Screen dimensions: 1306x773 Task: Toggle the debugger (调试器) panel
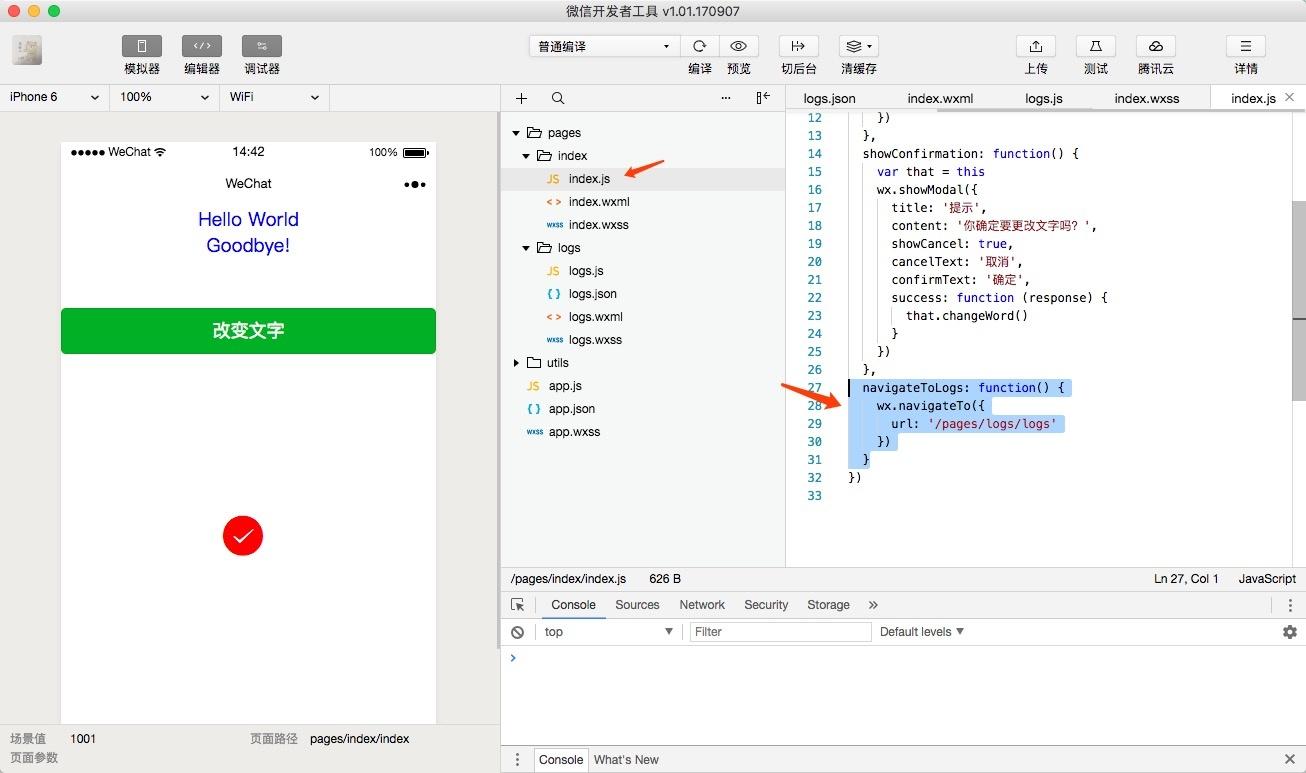(x=262, y=46)
